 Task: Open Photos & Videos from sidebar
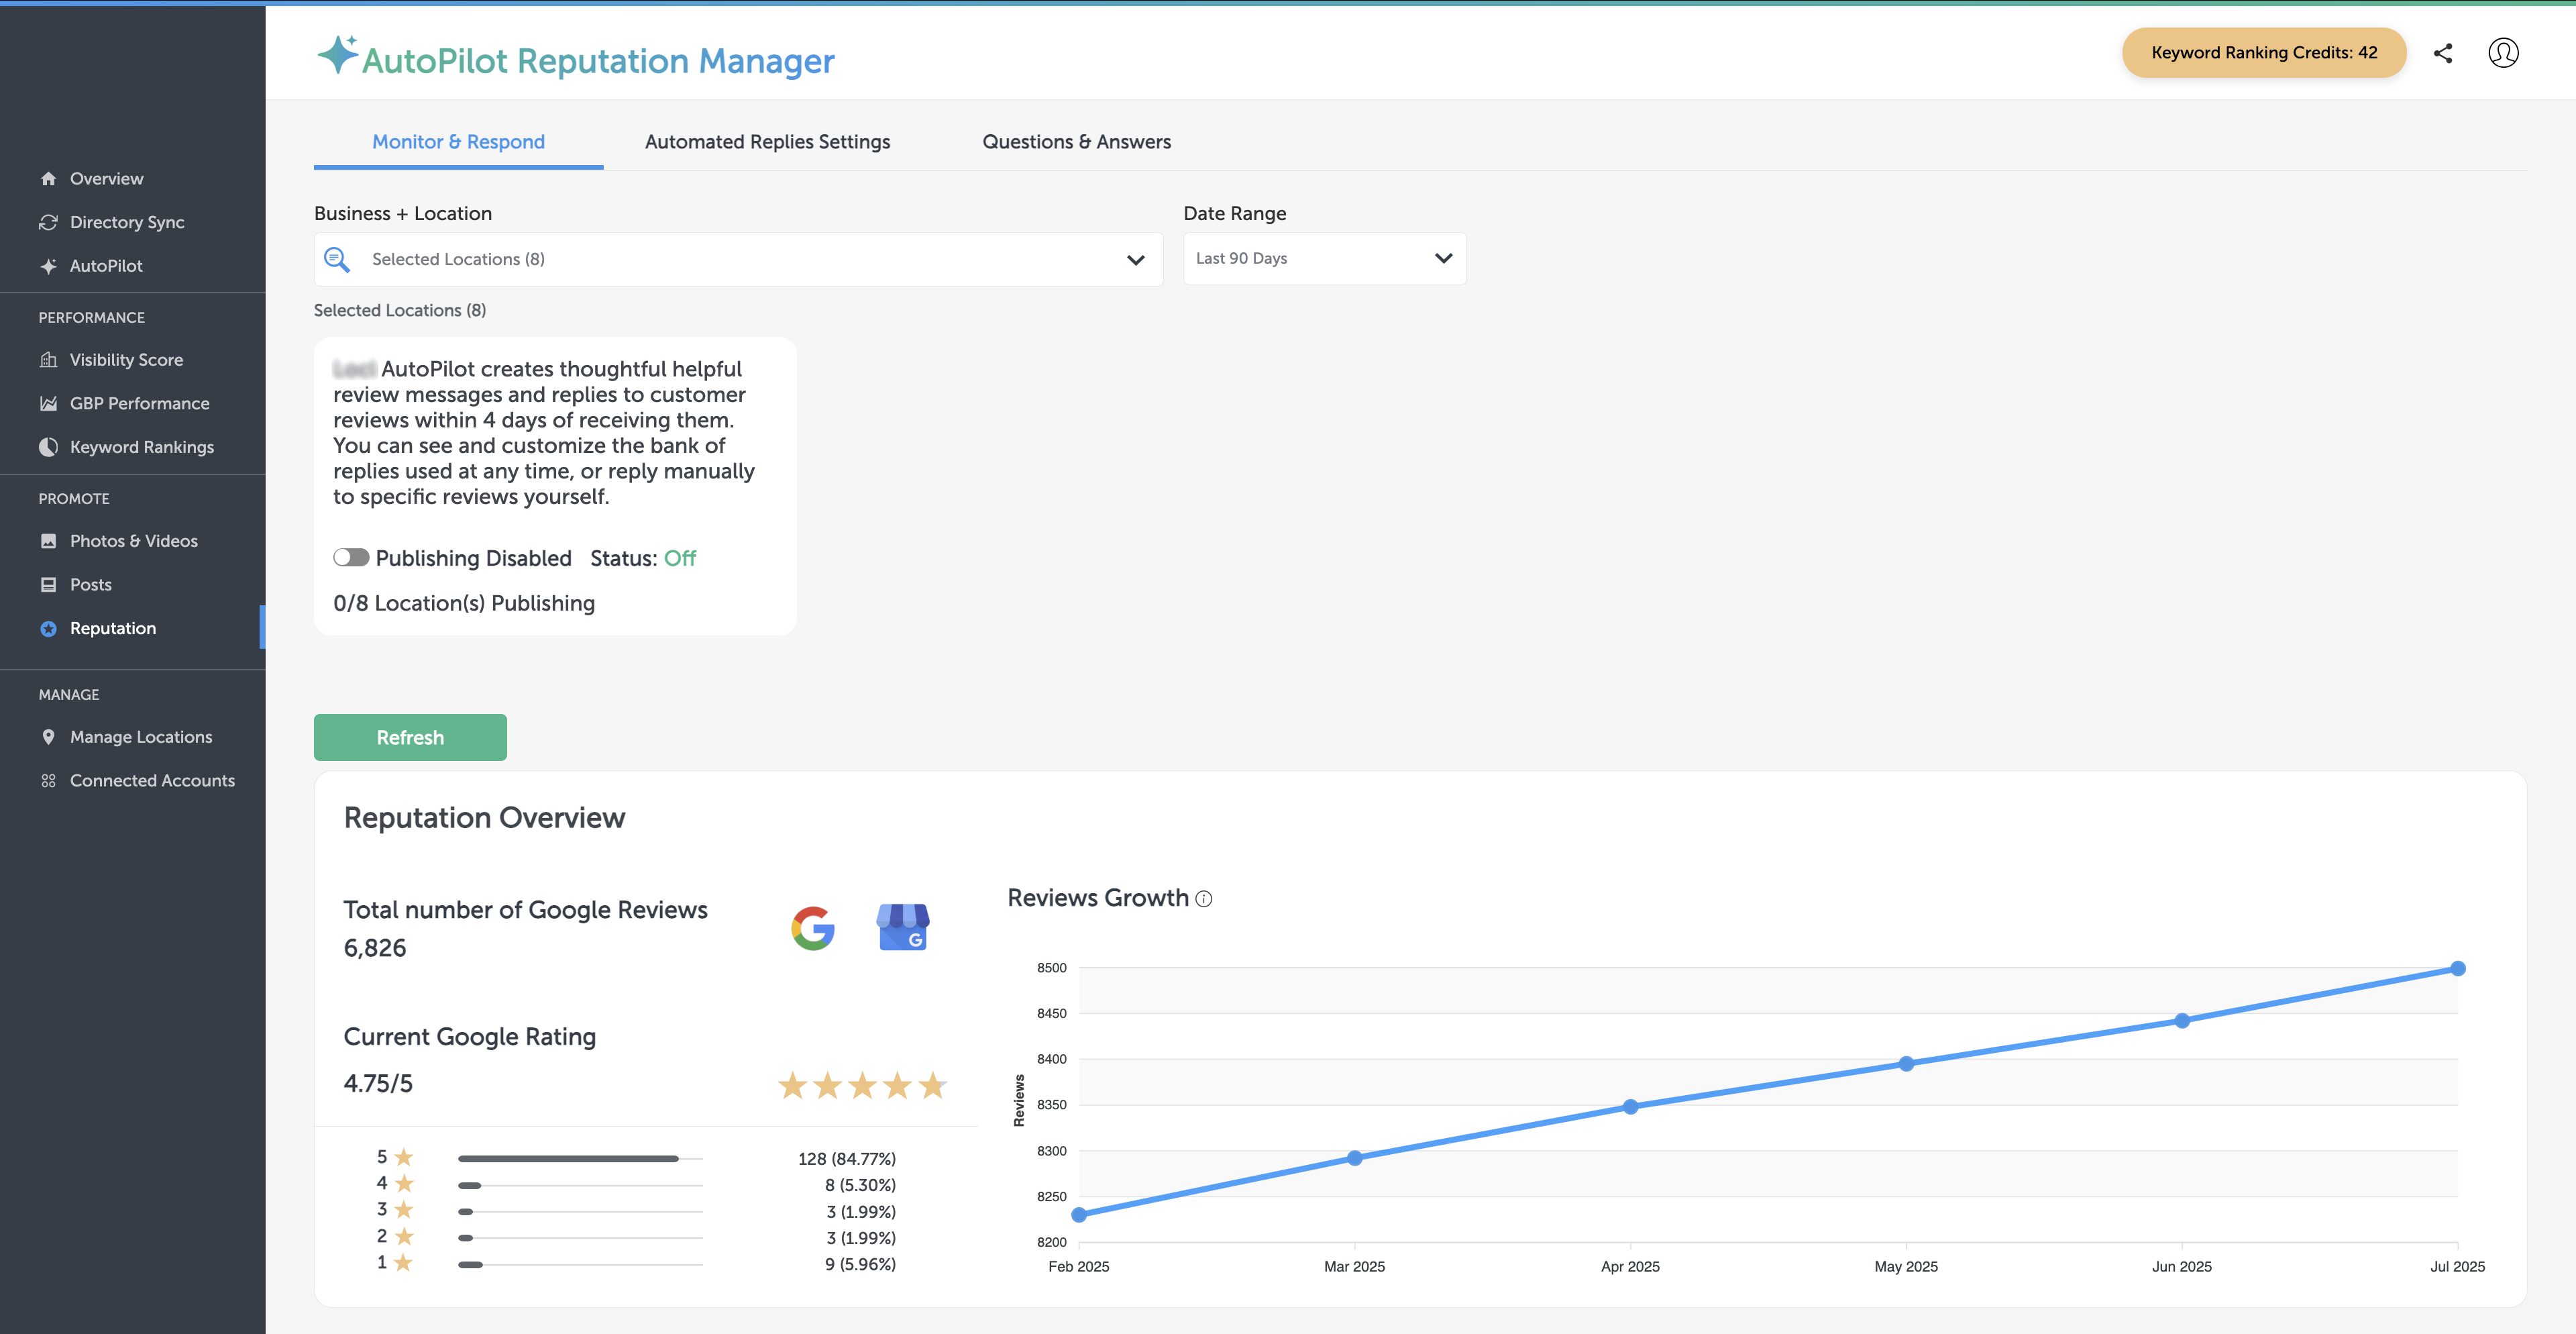[x=134, y=541]
